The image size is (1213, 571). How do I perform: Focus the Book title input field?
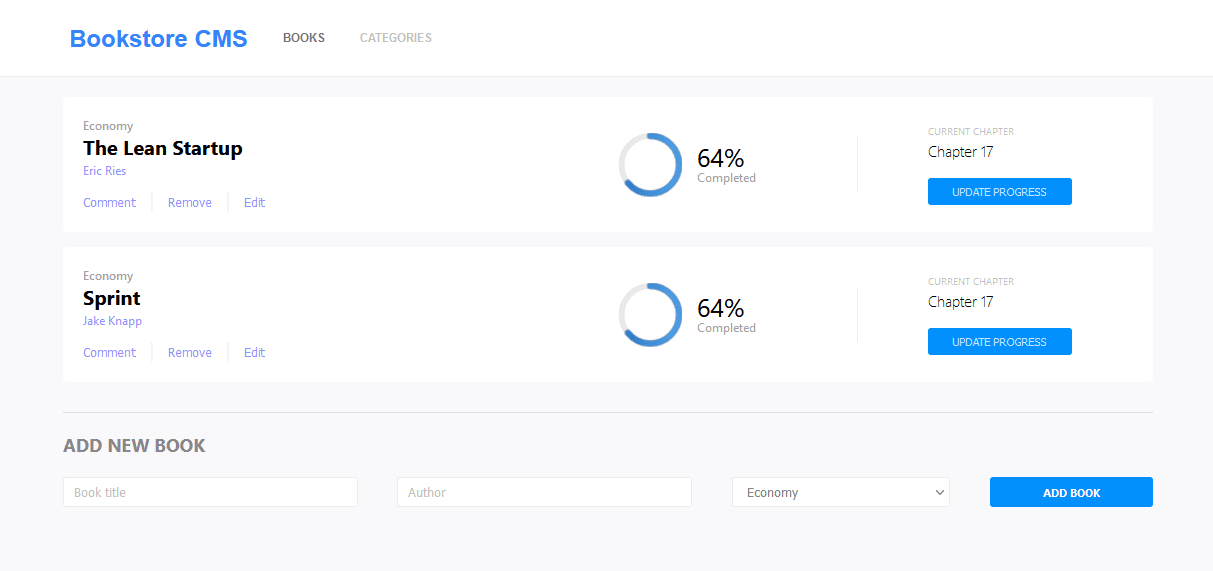point(210,492)
